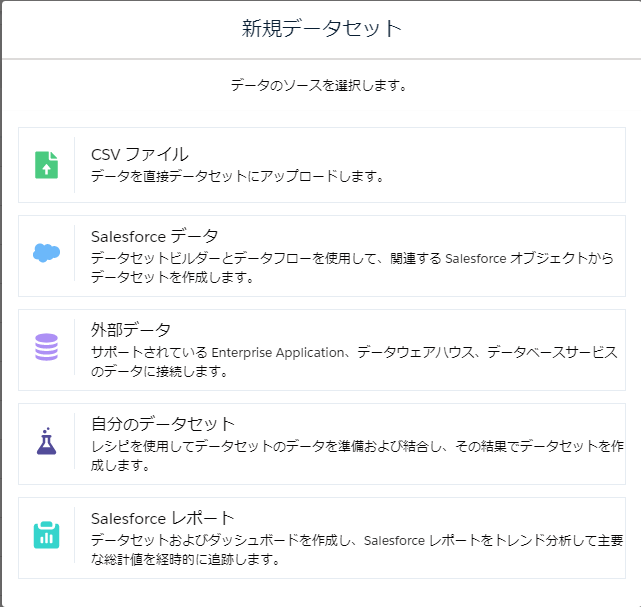This screenshot has height=607, width=641.
Task: Click the データのソースを選択します instruction text
Action: (x=320, y=86)
